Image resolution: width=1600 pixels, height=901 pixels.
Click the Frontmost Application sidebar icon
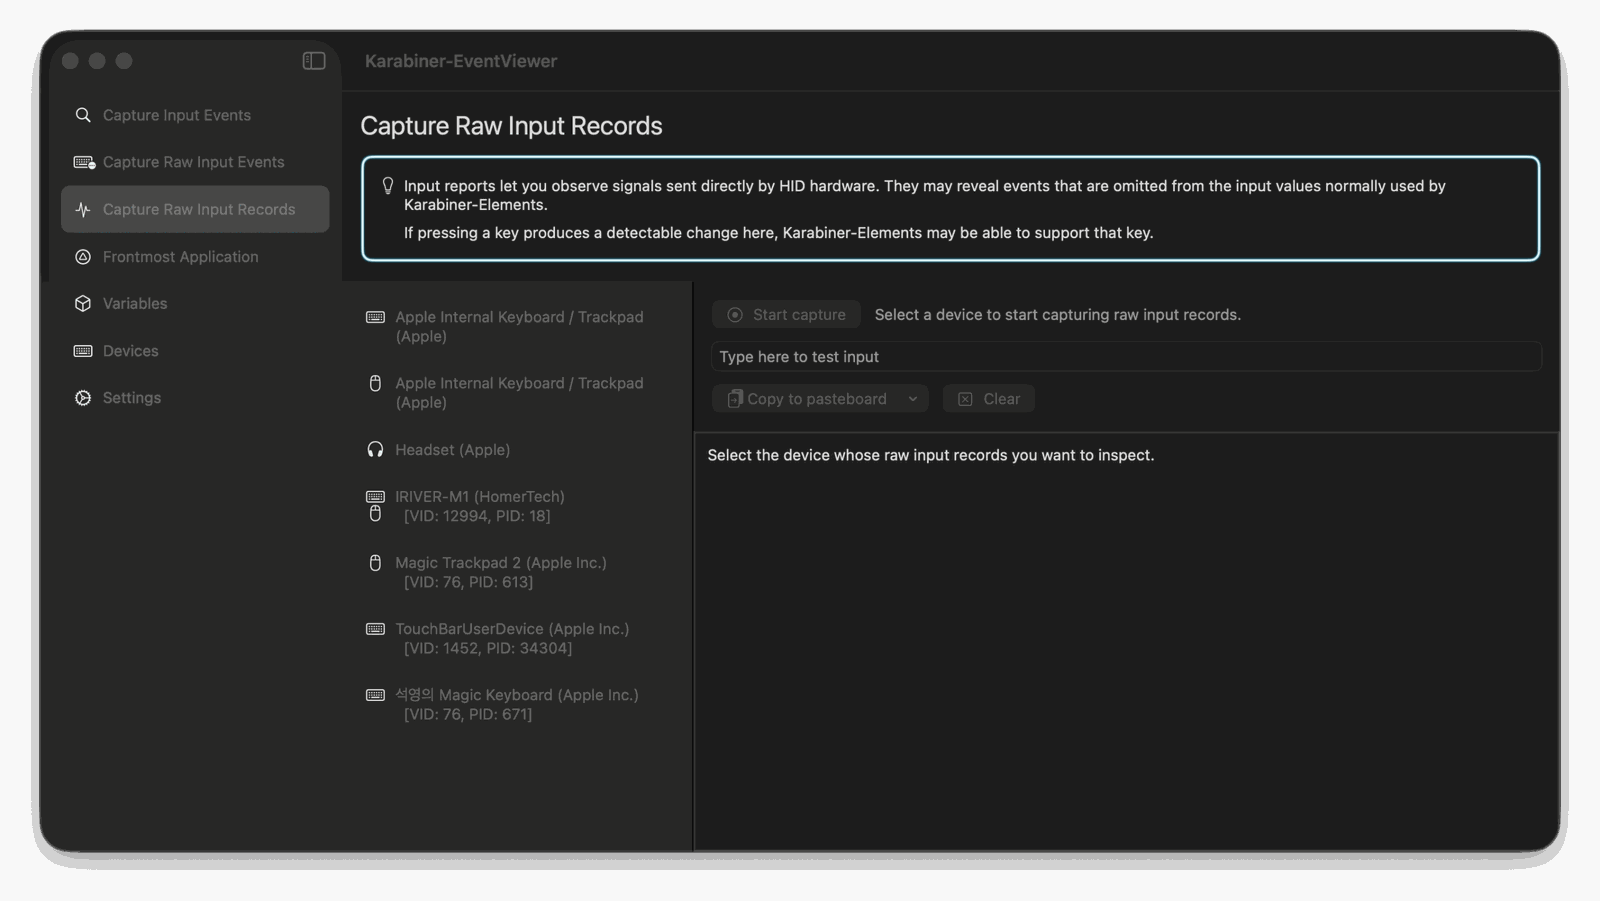pyautogui.click(x=83, y=257)
